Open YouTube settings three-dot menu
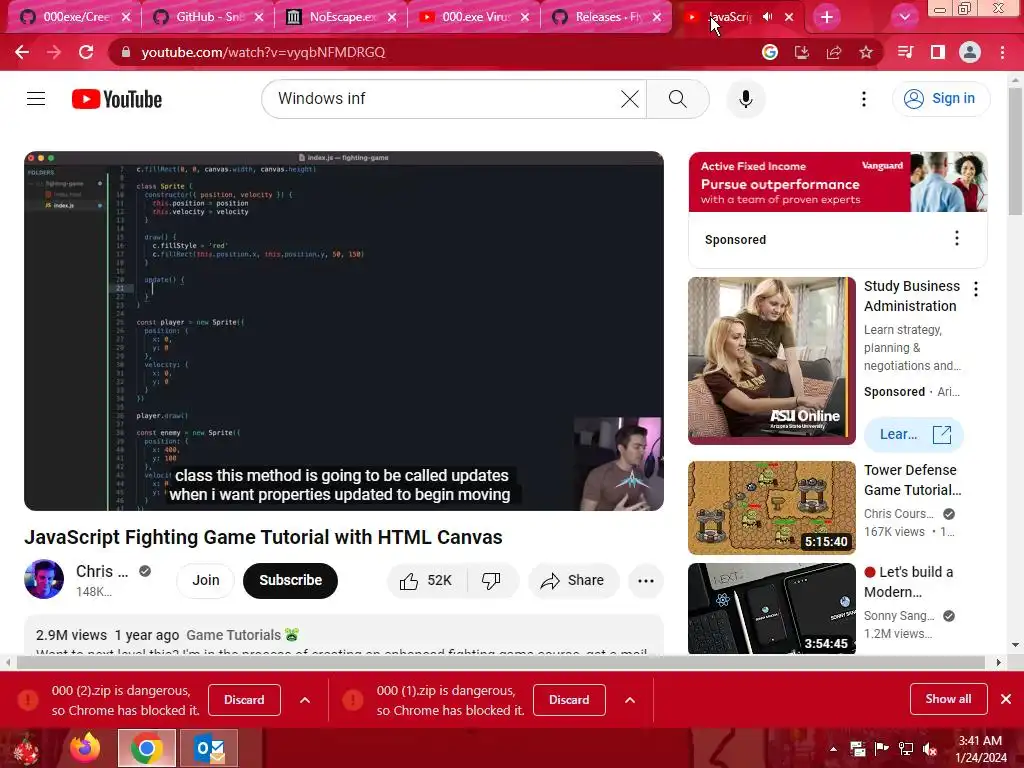This screenshot has height=768, width=1024. 864,99
